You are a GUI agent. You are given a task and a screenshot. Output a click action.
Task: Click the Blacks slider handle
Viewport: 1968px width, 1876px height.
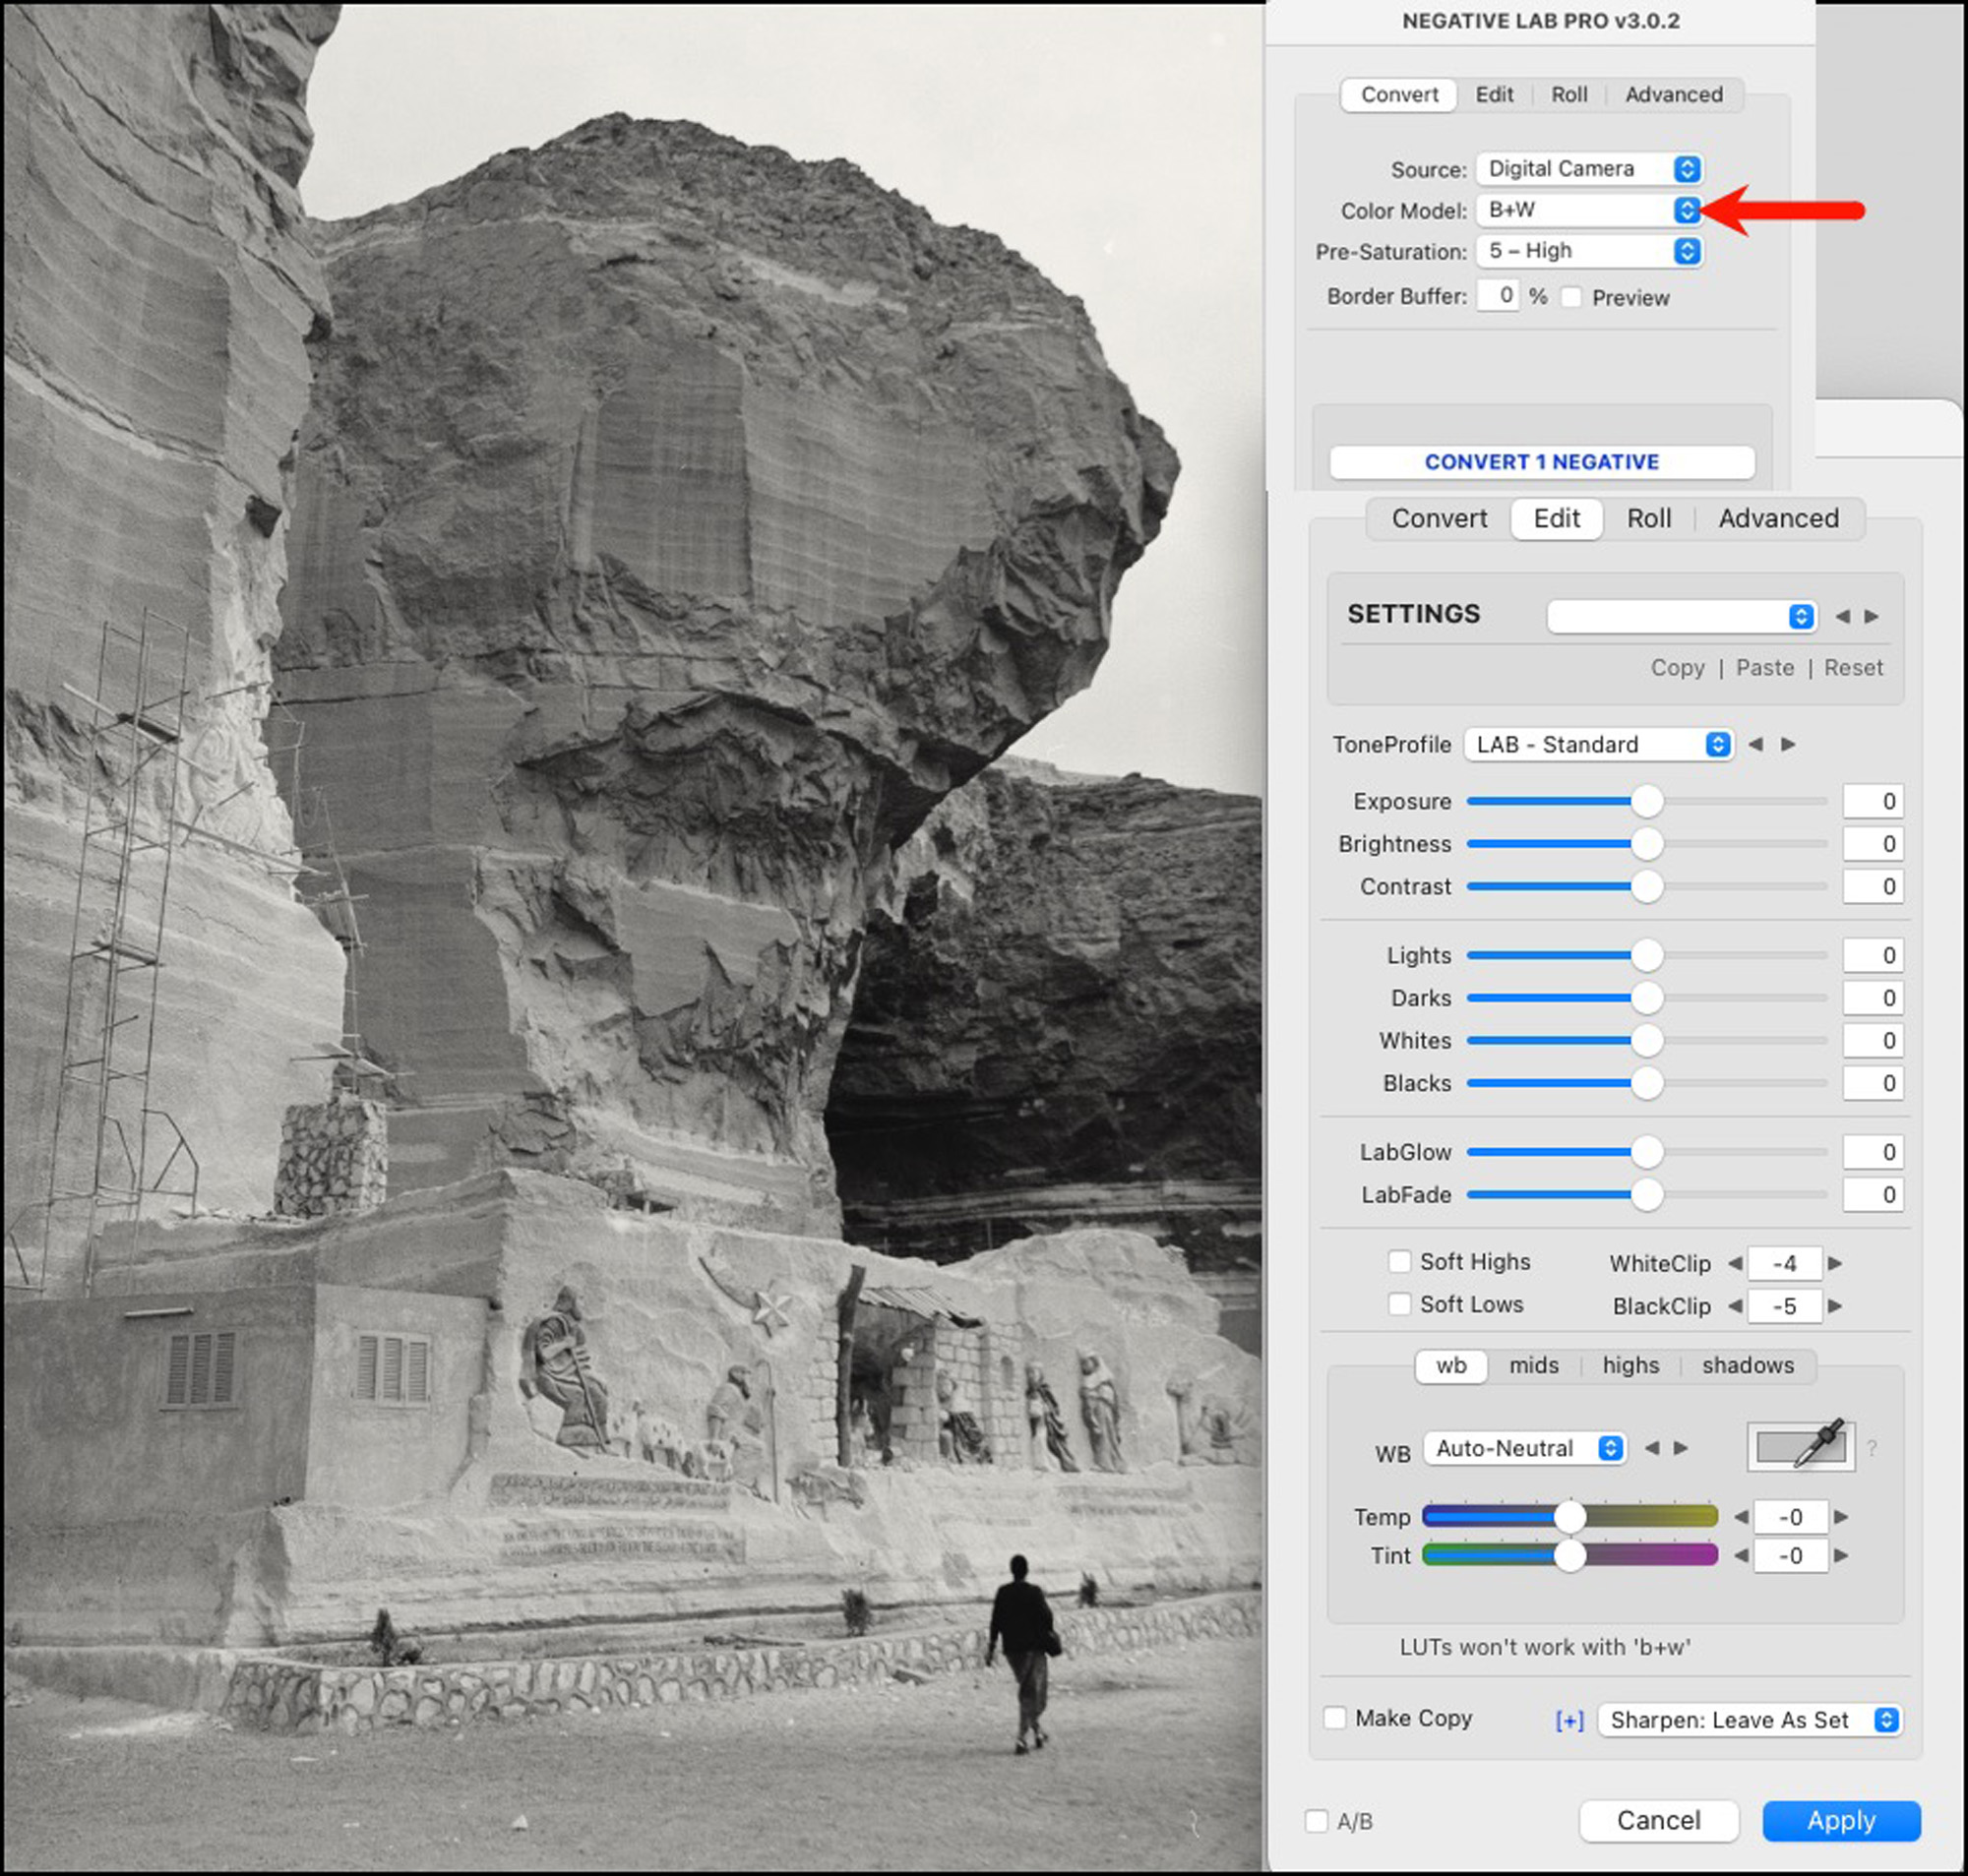point(1646,1083)
